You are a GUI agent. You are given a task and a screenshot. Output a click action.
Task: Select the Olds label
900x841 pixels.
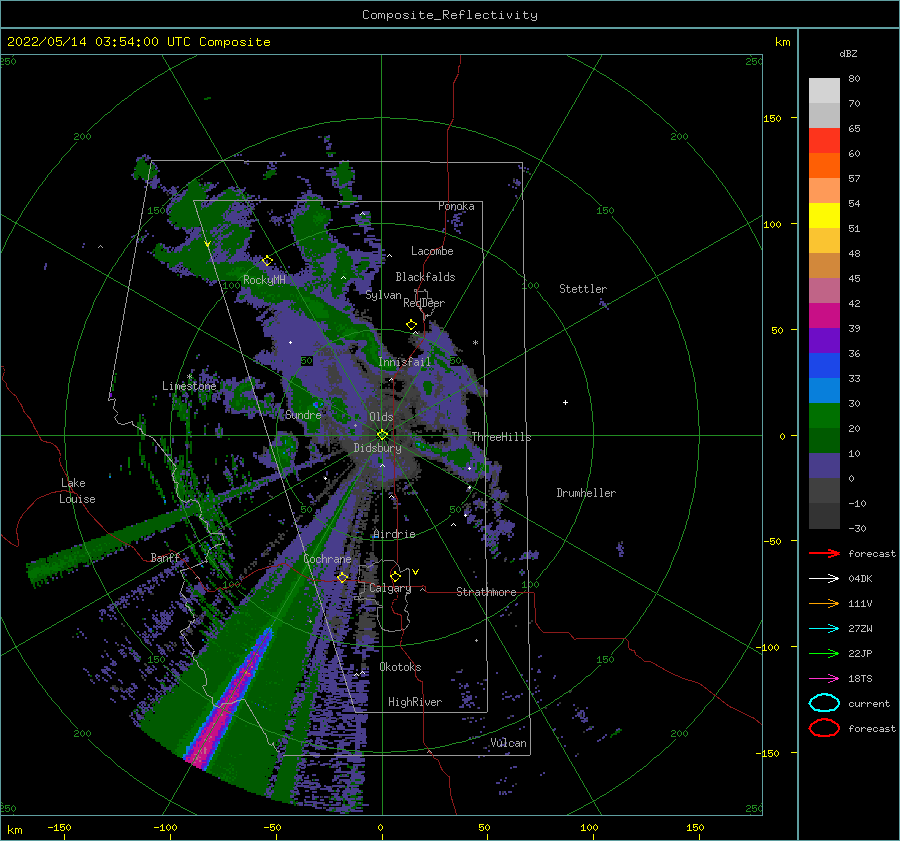[381, 417]
